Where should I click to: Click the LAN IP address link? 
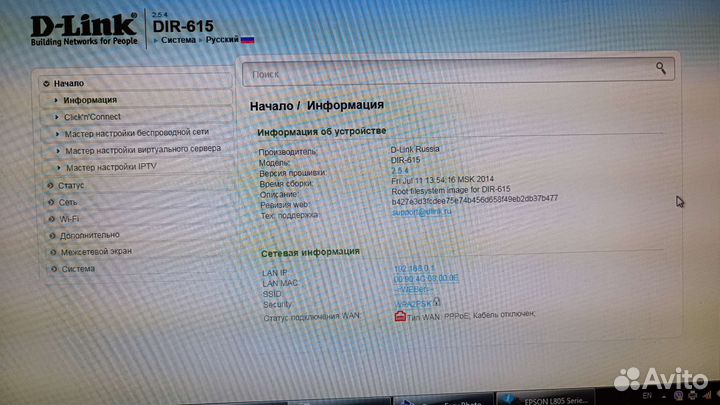pyautogui.click(x=414, y=268)
